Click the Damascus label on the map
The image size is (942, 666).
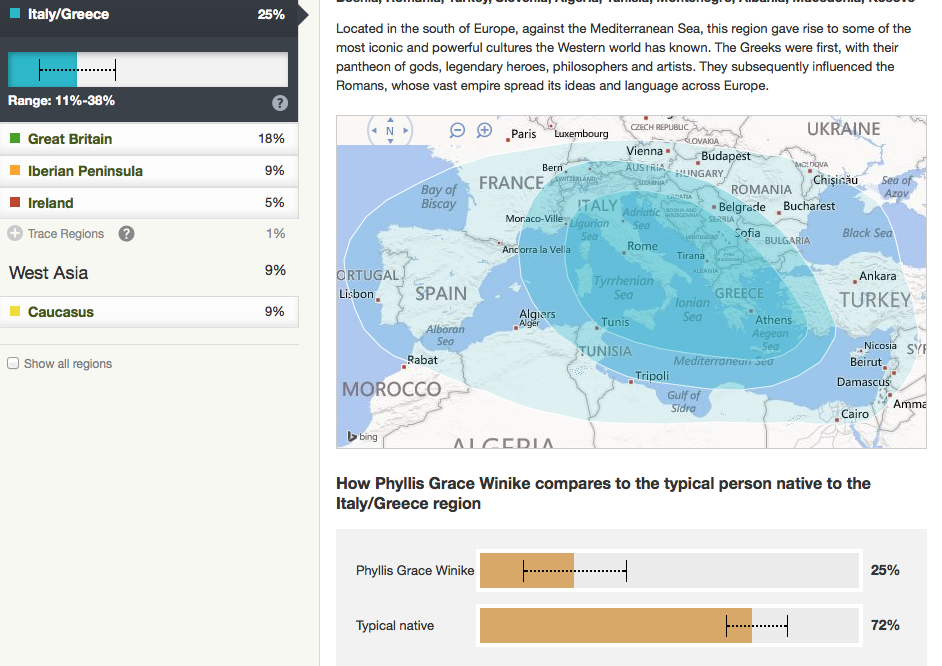[863, 382]
